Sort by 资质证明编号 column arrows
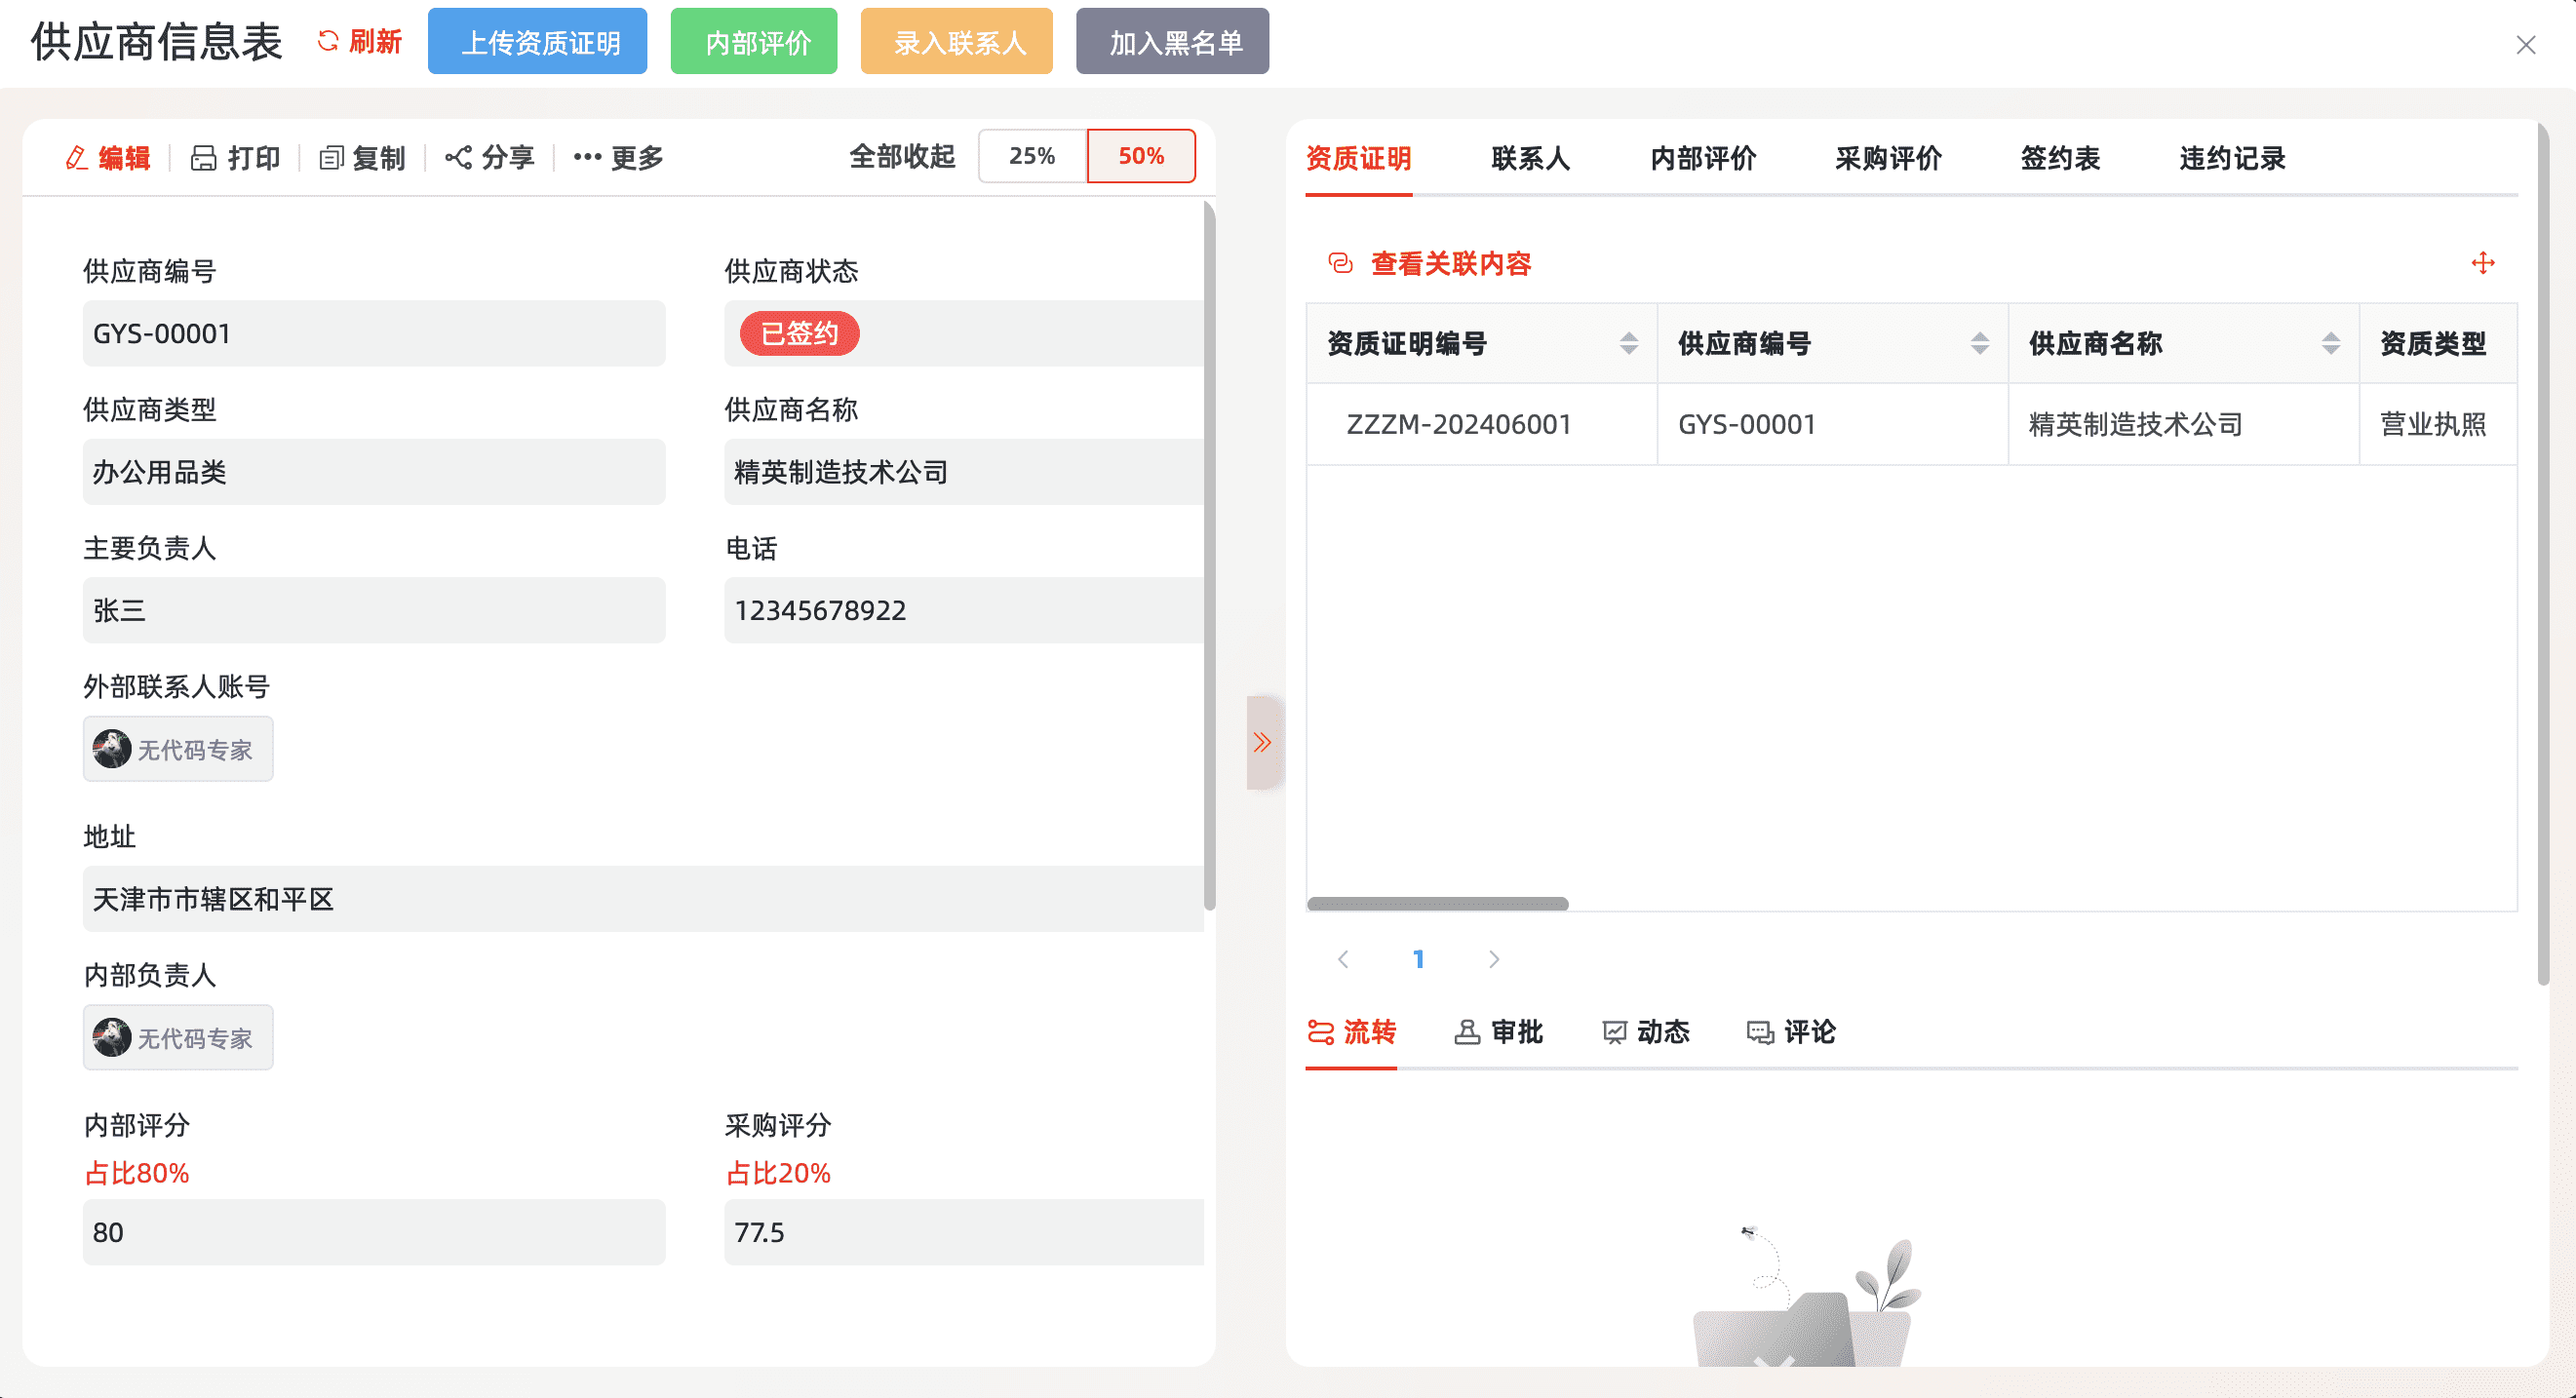Screen dimensions: 2576x1398 1628,344
